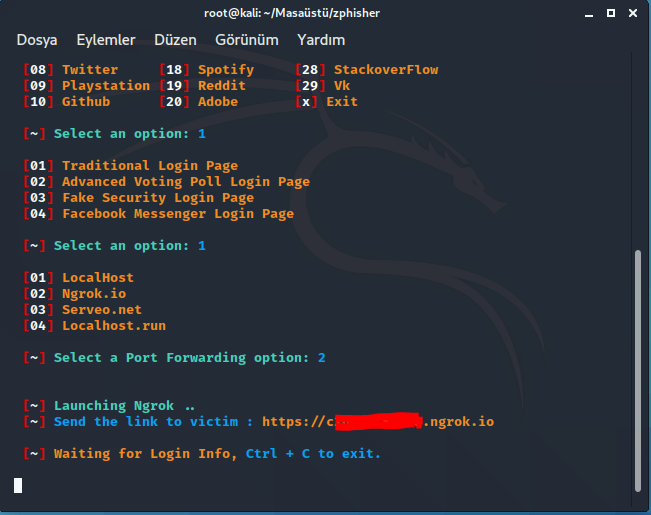The image size is (651, 515).
Task: Click the 'Spotify' option text
Action: (226, 70)
